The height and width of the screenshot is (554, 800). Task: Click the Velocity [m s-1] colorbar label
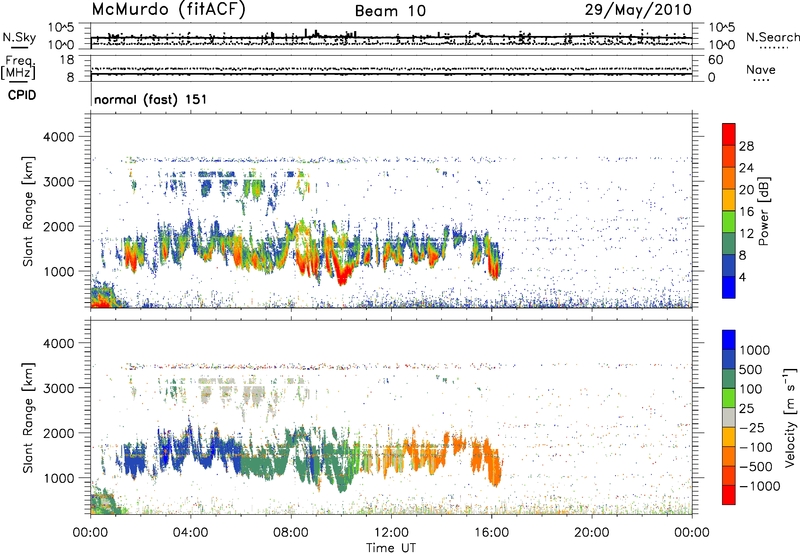pos(790,417)
